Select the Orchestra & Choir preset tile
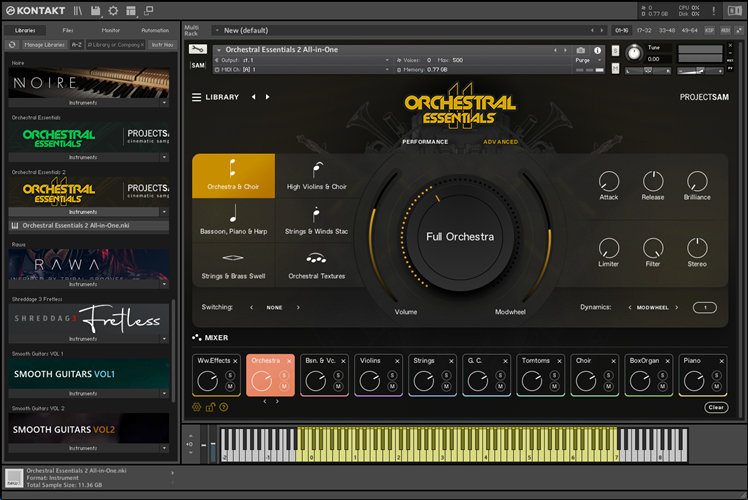This screenshot has width=748, height=500. coord(233,176)
